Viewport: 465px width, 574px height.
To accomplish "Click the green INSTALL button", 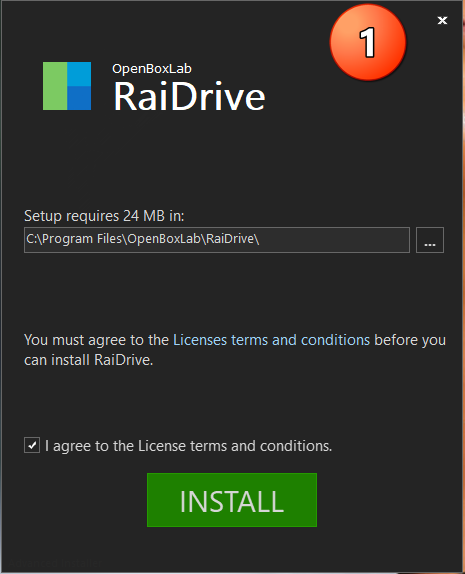I will (x=232, y=500).
